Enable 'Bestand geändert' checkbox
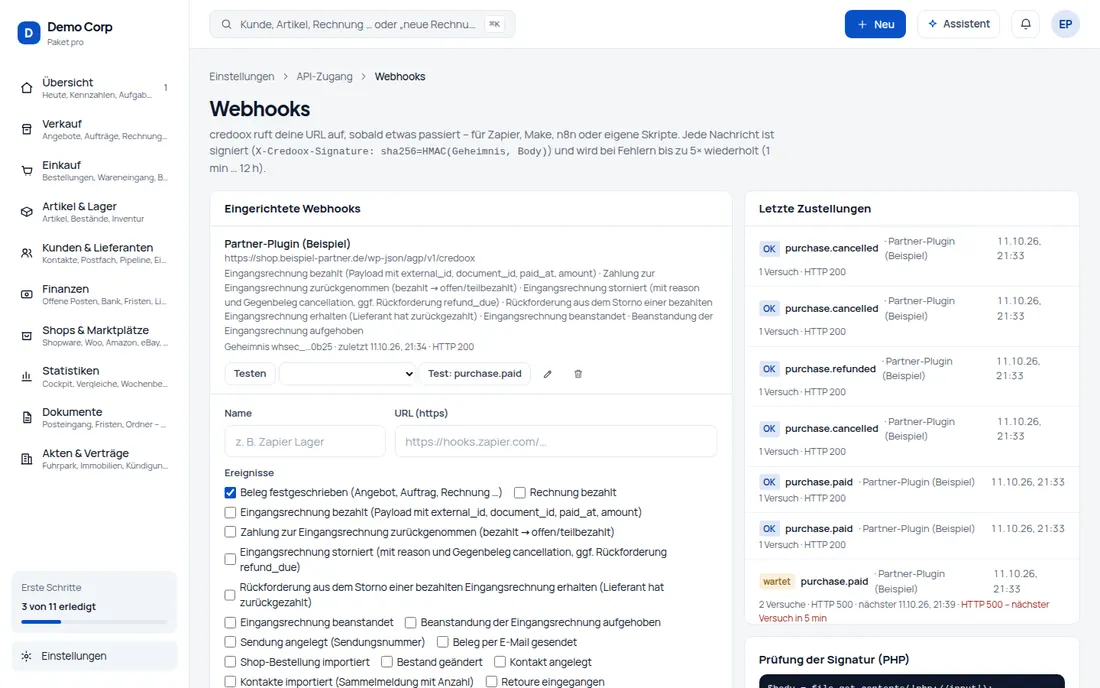Viewport: 1100px width, 688px height. coord(387,662)
